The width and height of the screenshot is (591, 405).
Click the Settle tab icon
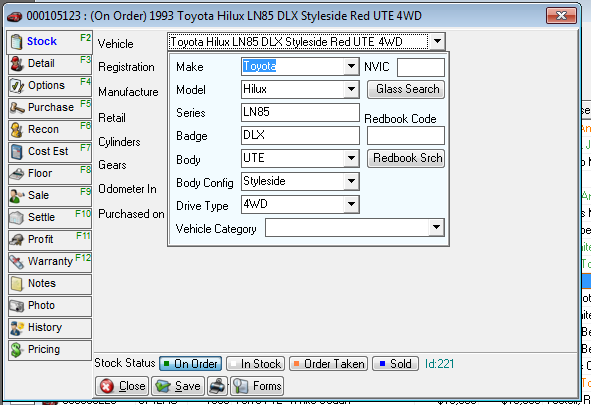(x=17, y=218)
